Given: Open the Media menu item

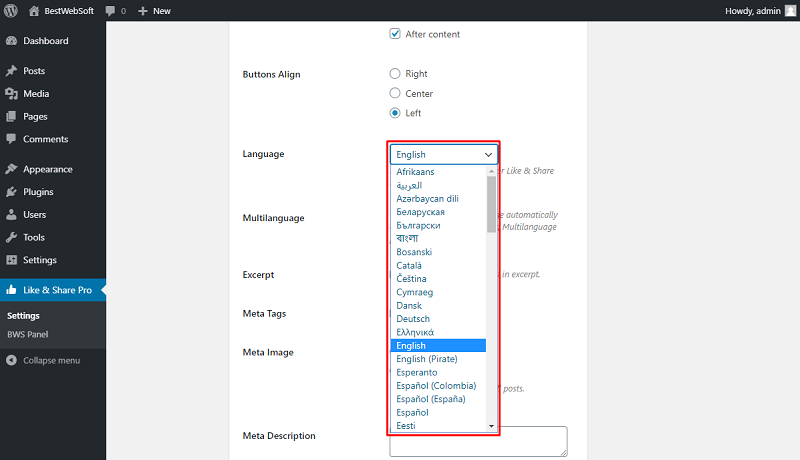Looking at the screenshot, I should (53, 94).
